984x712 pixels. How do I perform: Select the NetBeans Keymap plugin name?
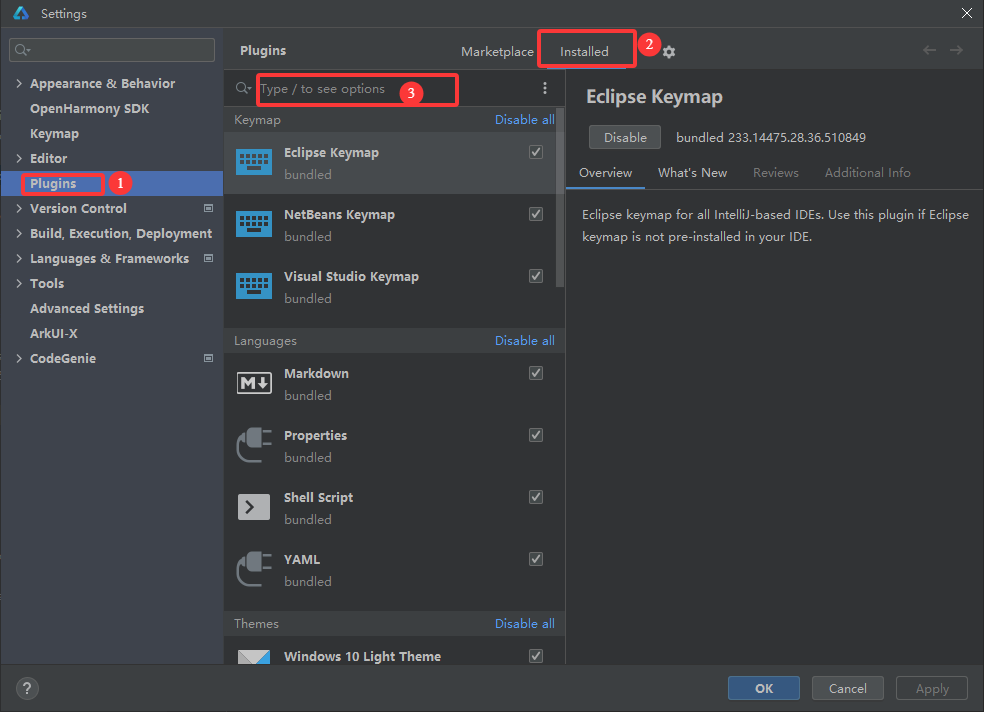pos(340,215)
